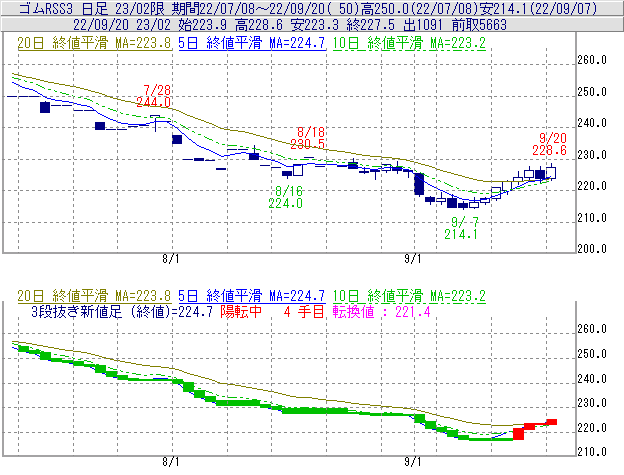Select the 5日 終値平滑 legend in lower chart
Viewport: 624px width, 475px height.
[252, 296]
